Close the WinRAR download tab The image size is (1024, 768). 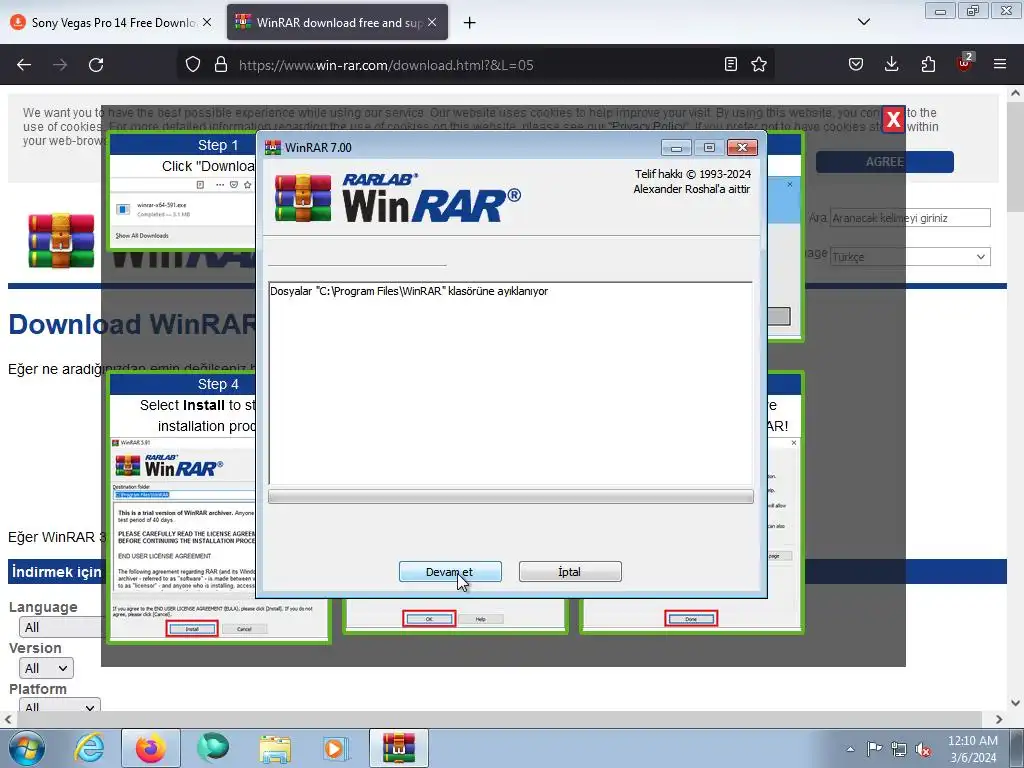432,22
